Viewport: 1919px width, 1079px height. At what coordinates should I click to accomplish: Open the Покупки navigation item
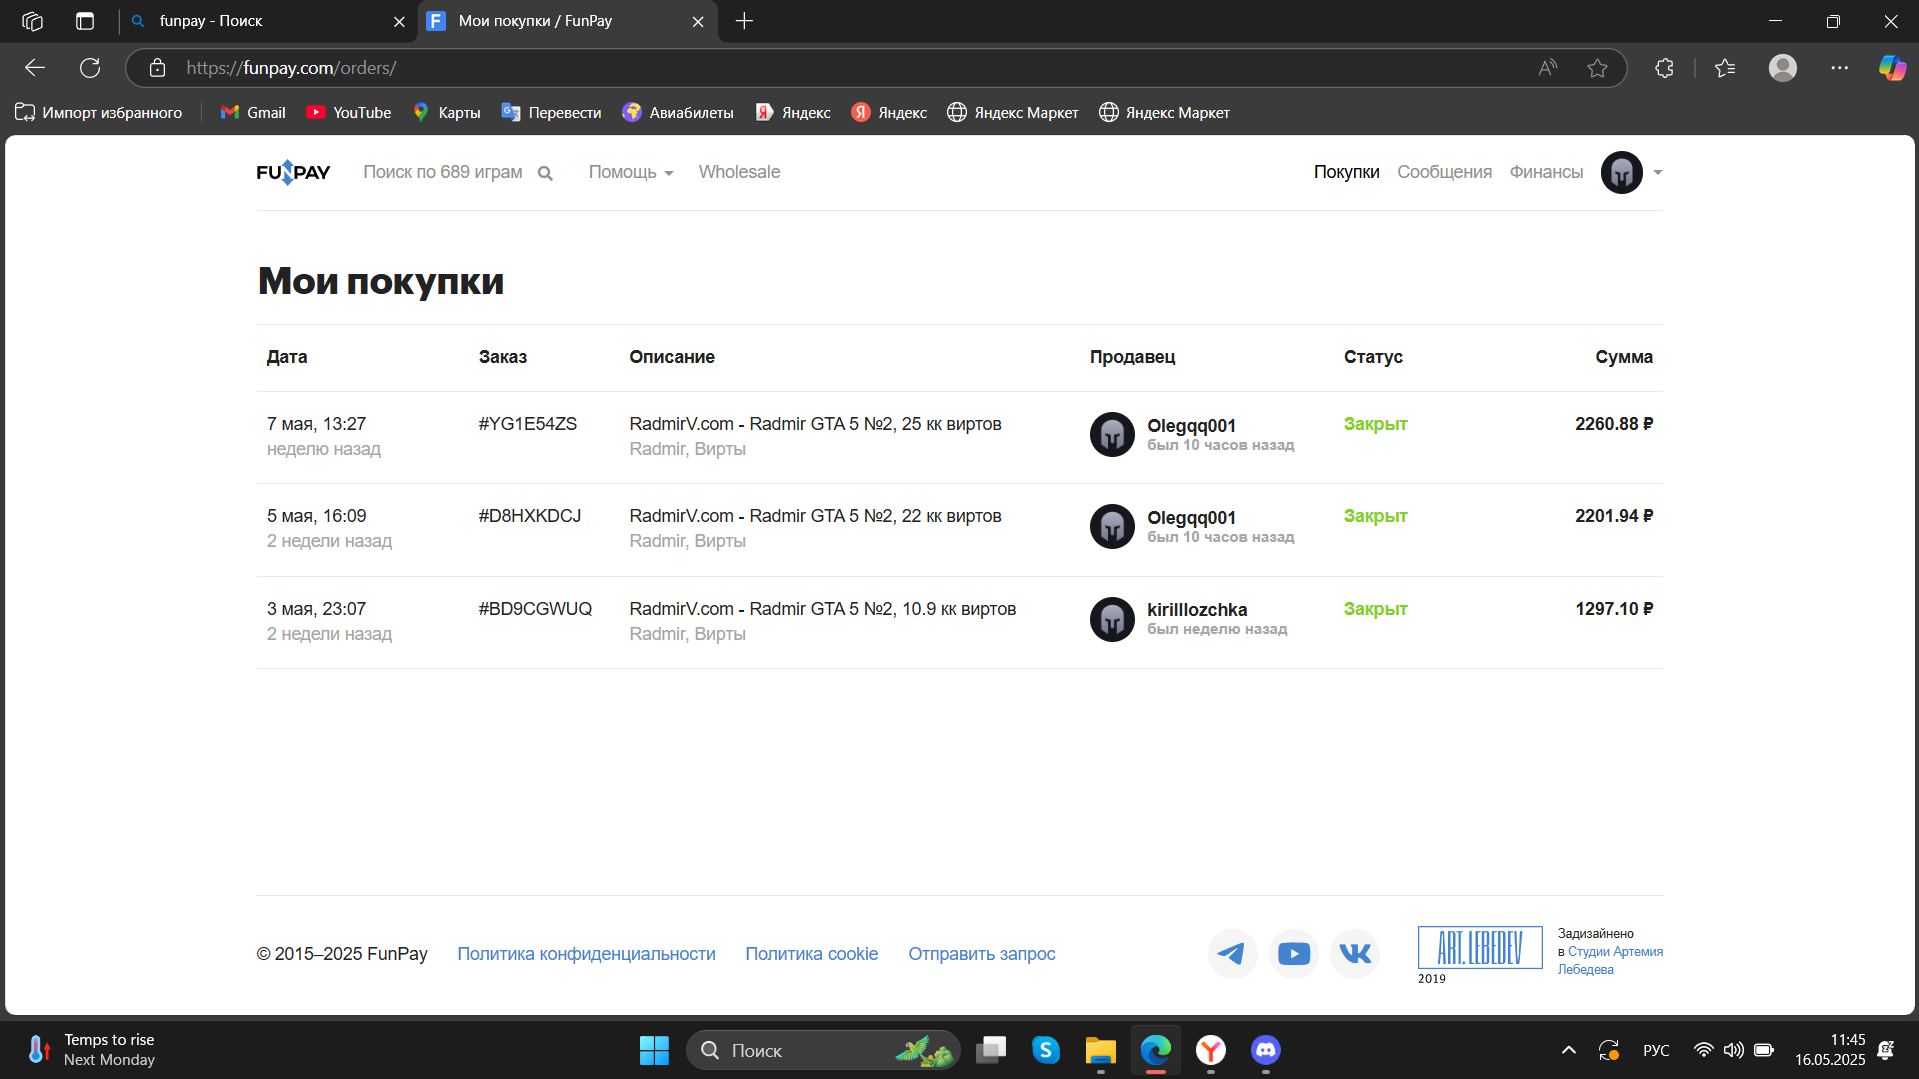[x=1346, y=172]
